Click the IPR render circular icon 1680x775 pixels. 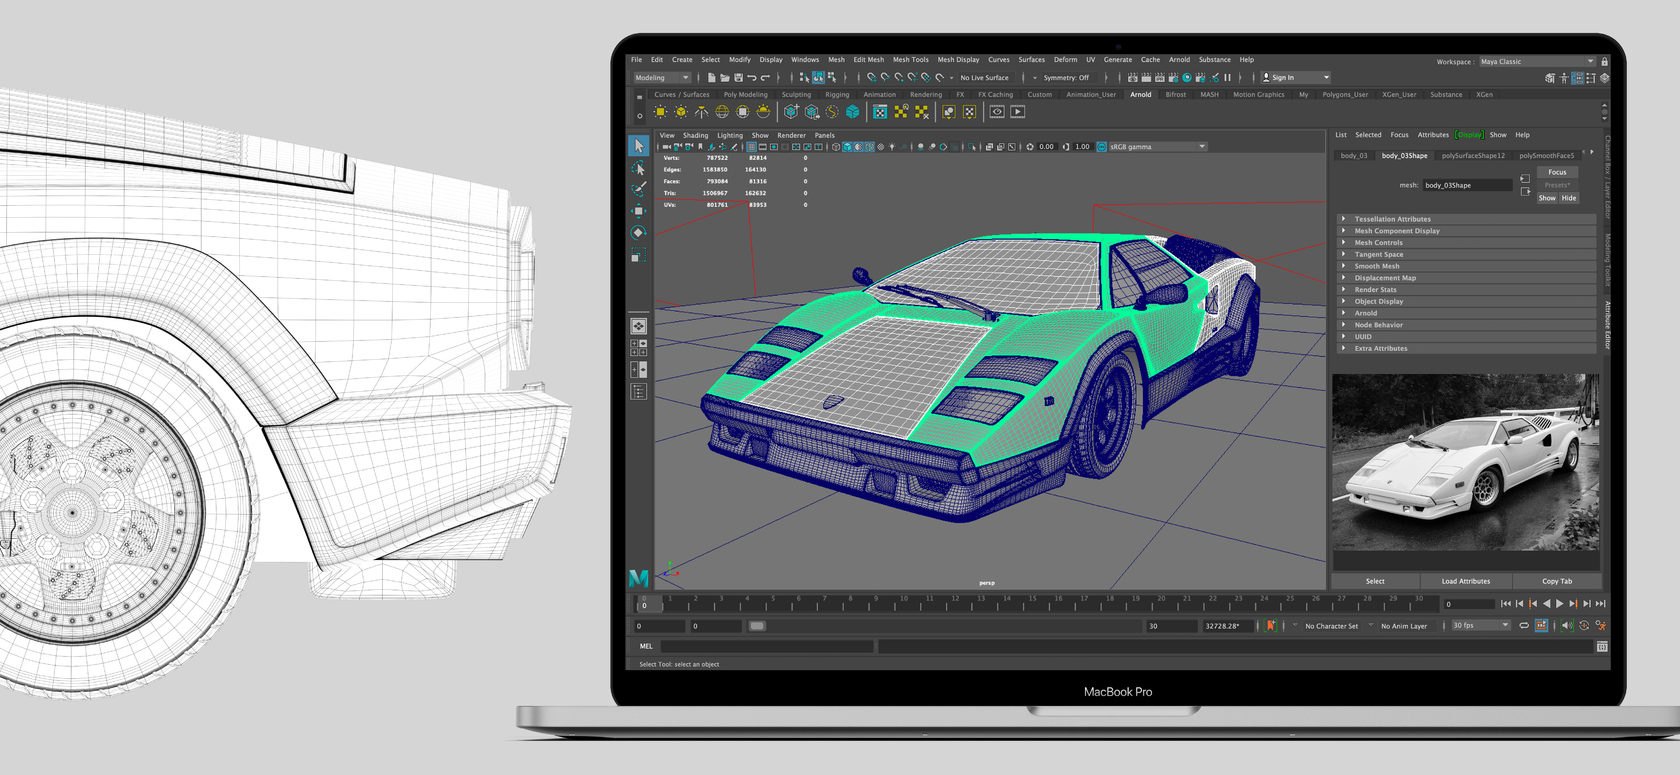coord(1187,77)
